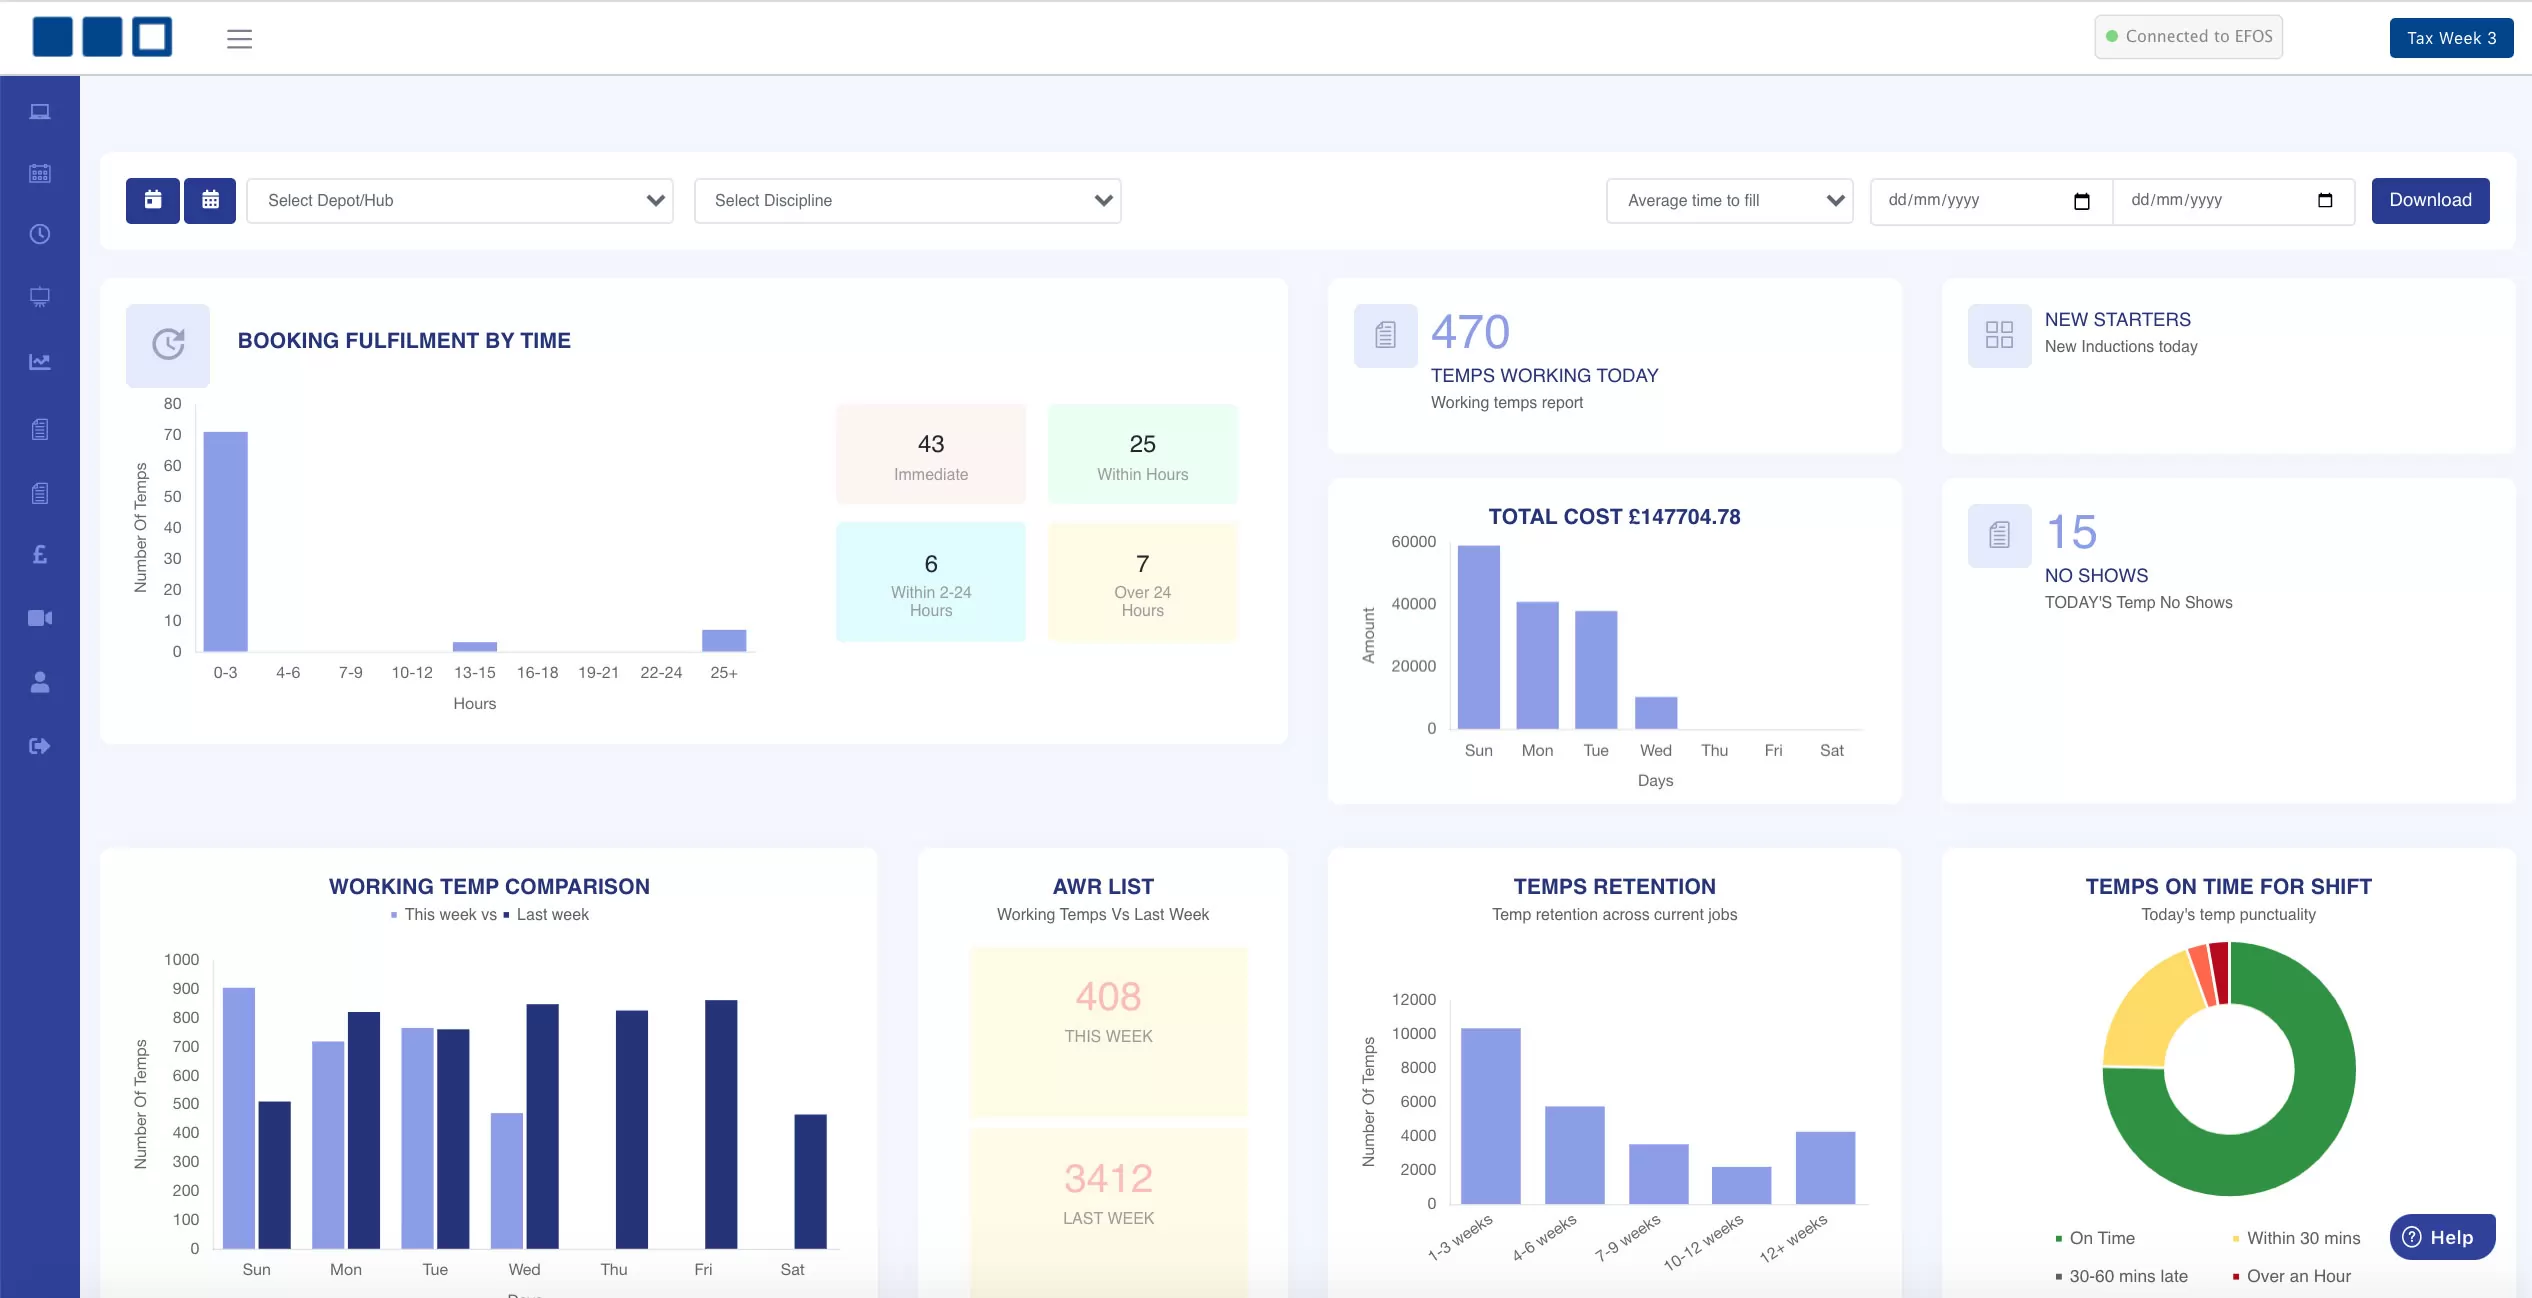Open the dashboard monitor icon in sidebar
This screenshot has width=2532, height=1298.
point(40,110)
